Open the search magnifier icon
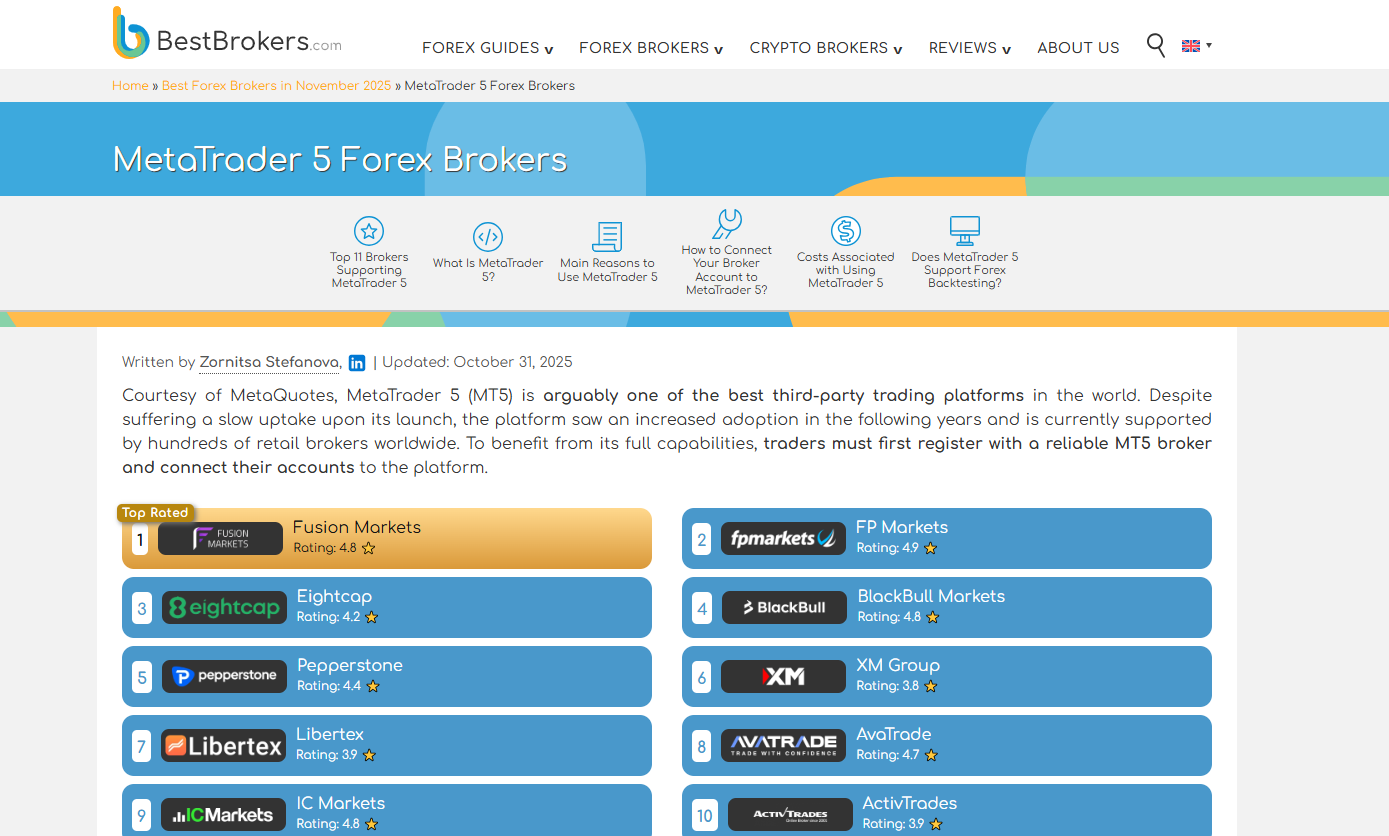 coord(1155,45)
